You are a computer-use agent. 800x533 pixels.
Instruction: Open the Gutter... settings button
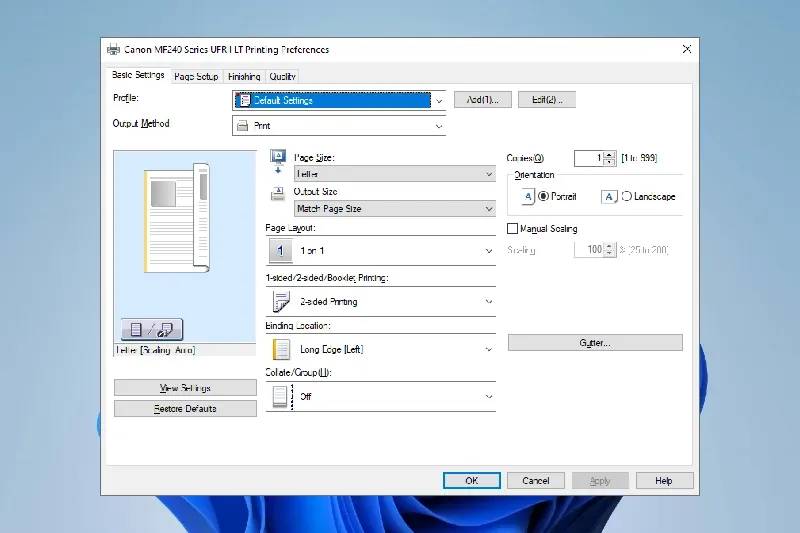(x=595, y=343)
